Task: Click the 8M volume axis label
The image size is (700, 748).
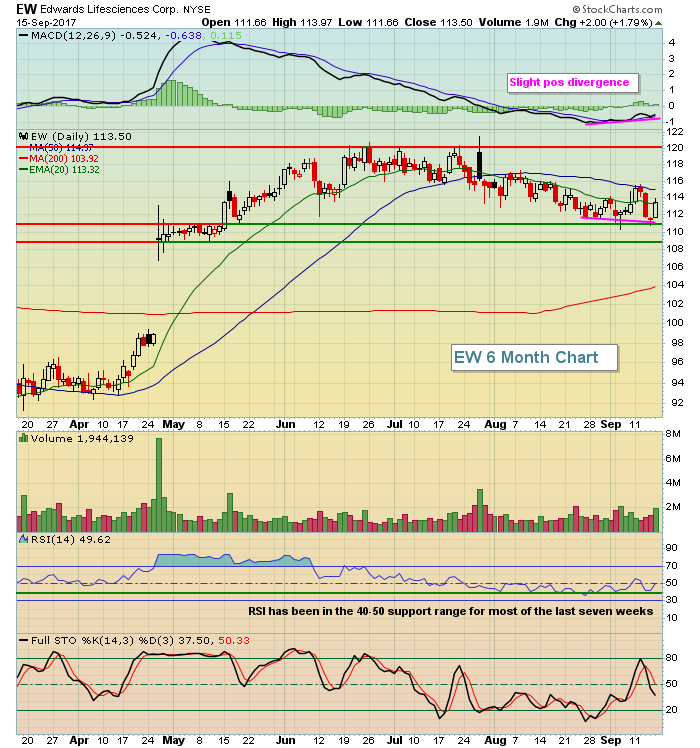Action: pos(673,434)
